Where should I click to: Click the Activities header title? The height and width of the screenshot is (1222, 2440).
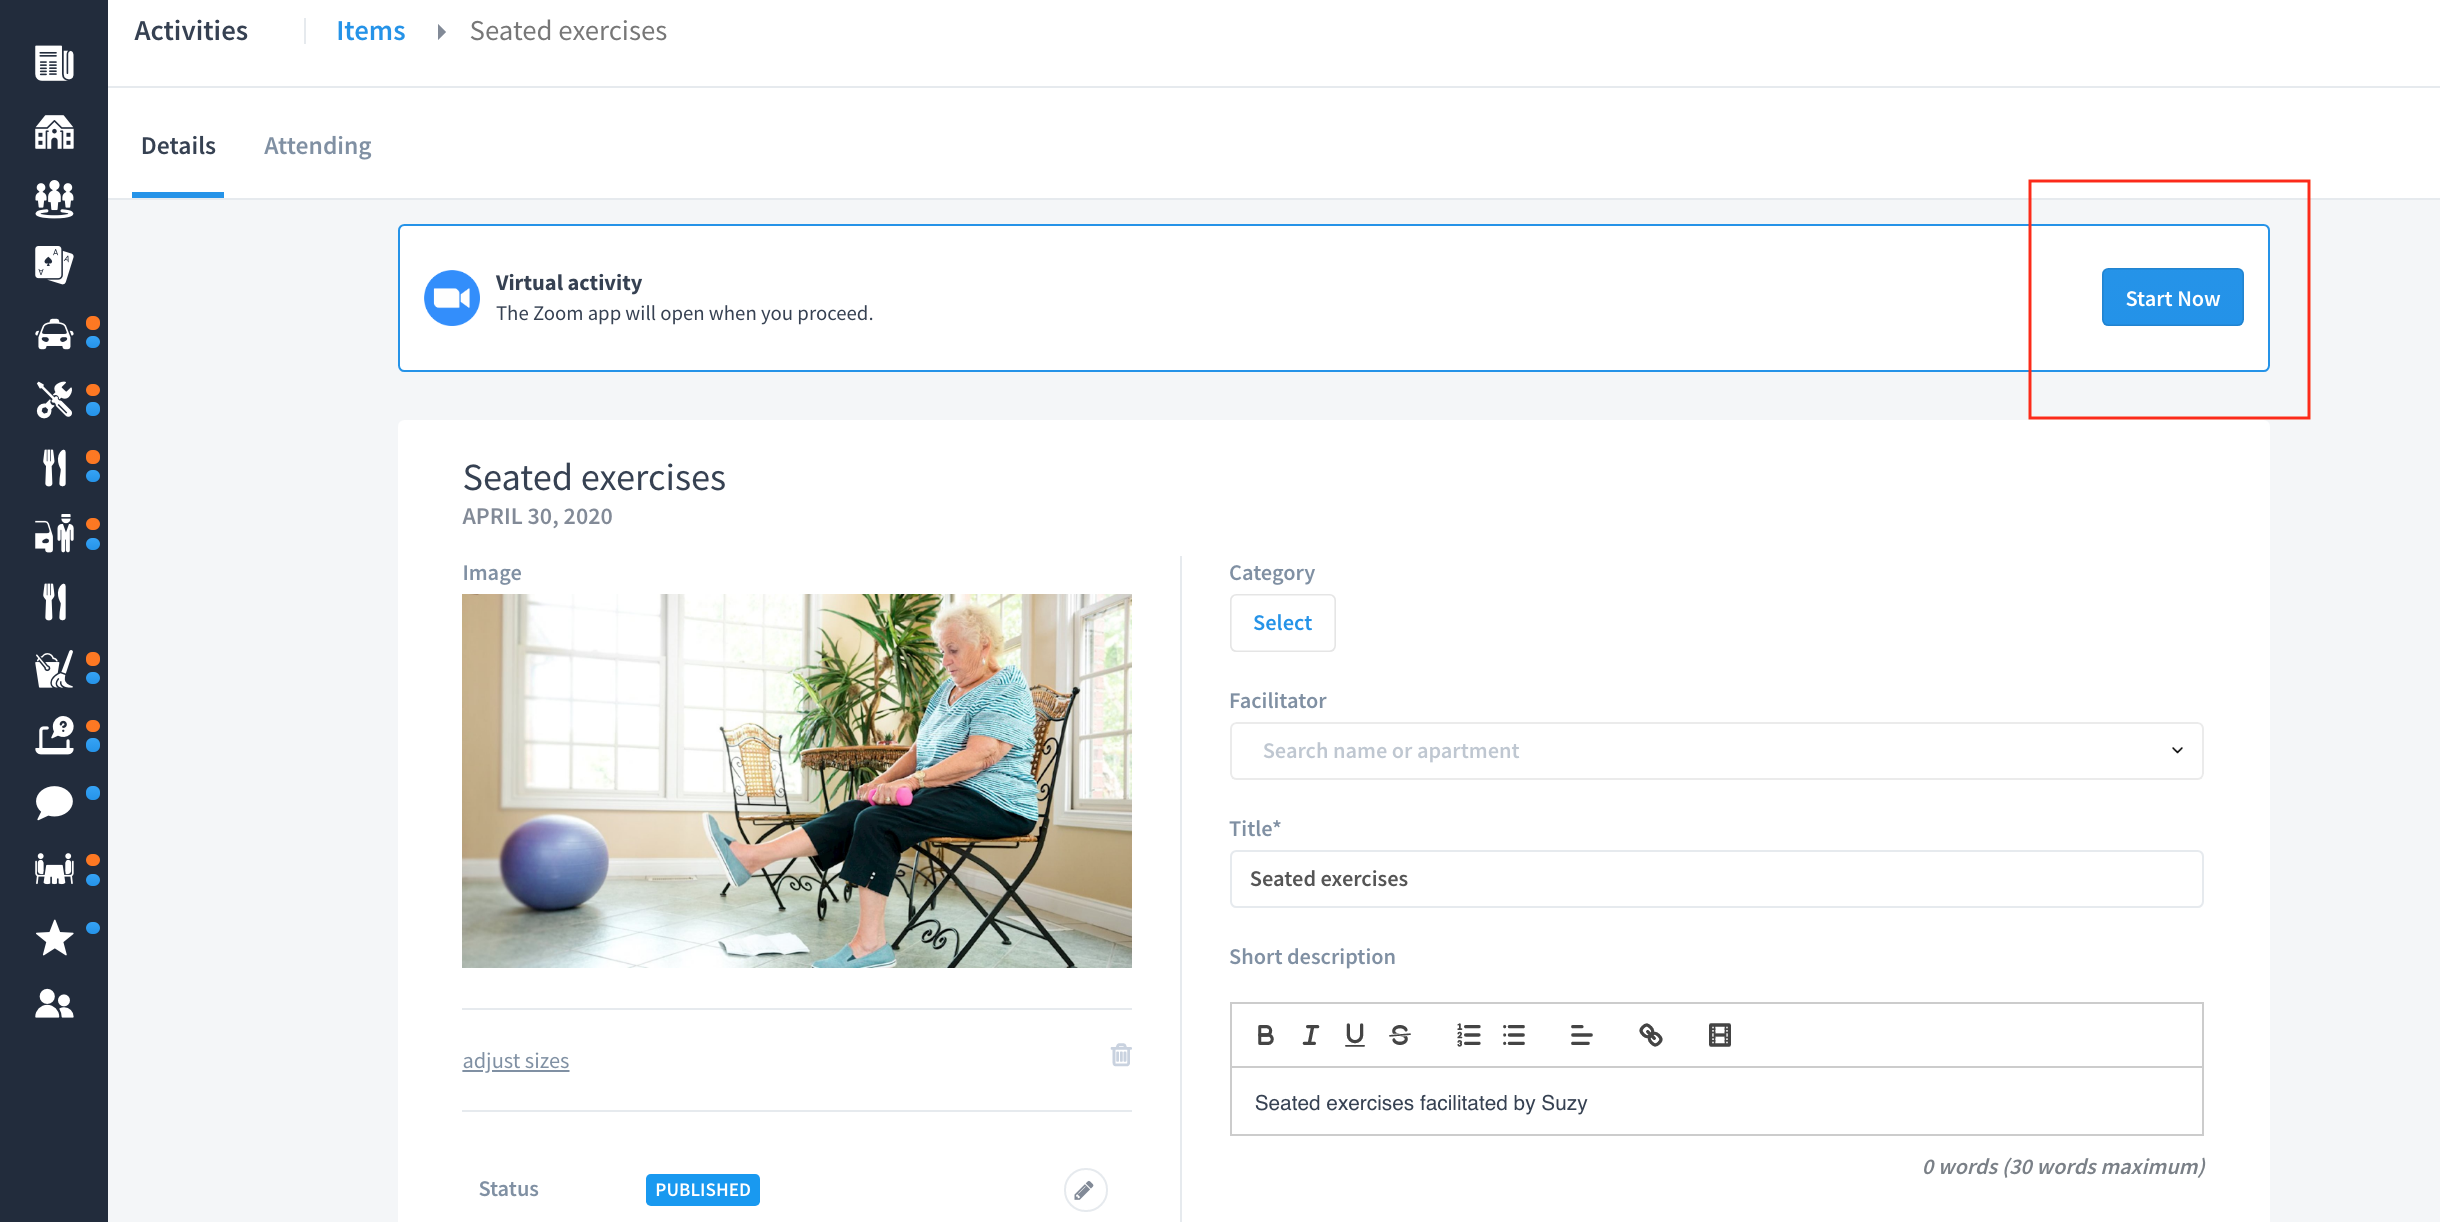coord(191,31)
